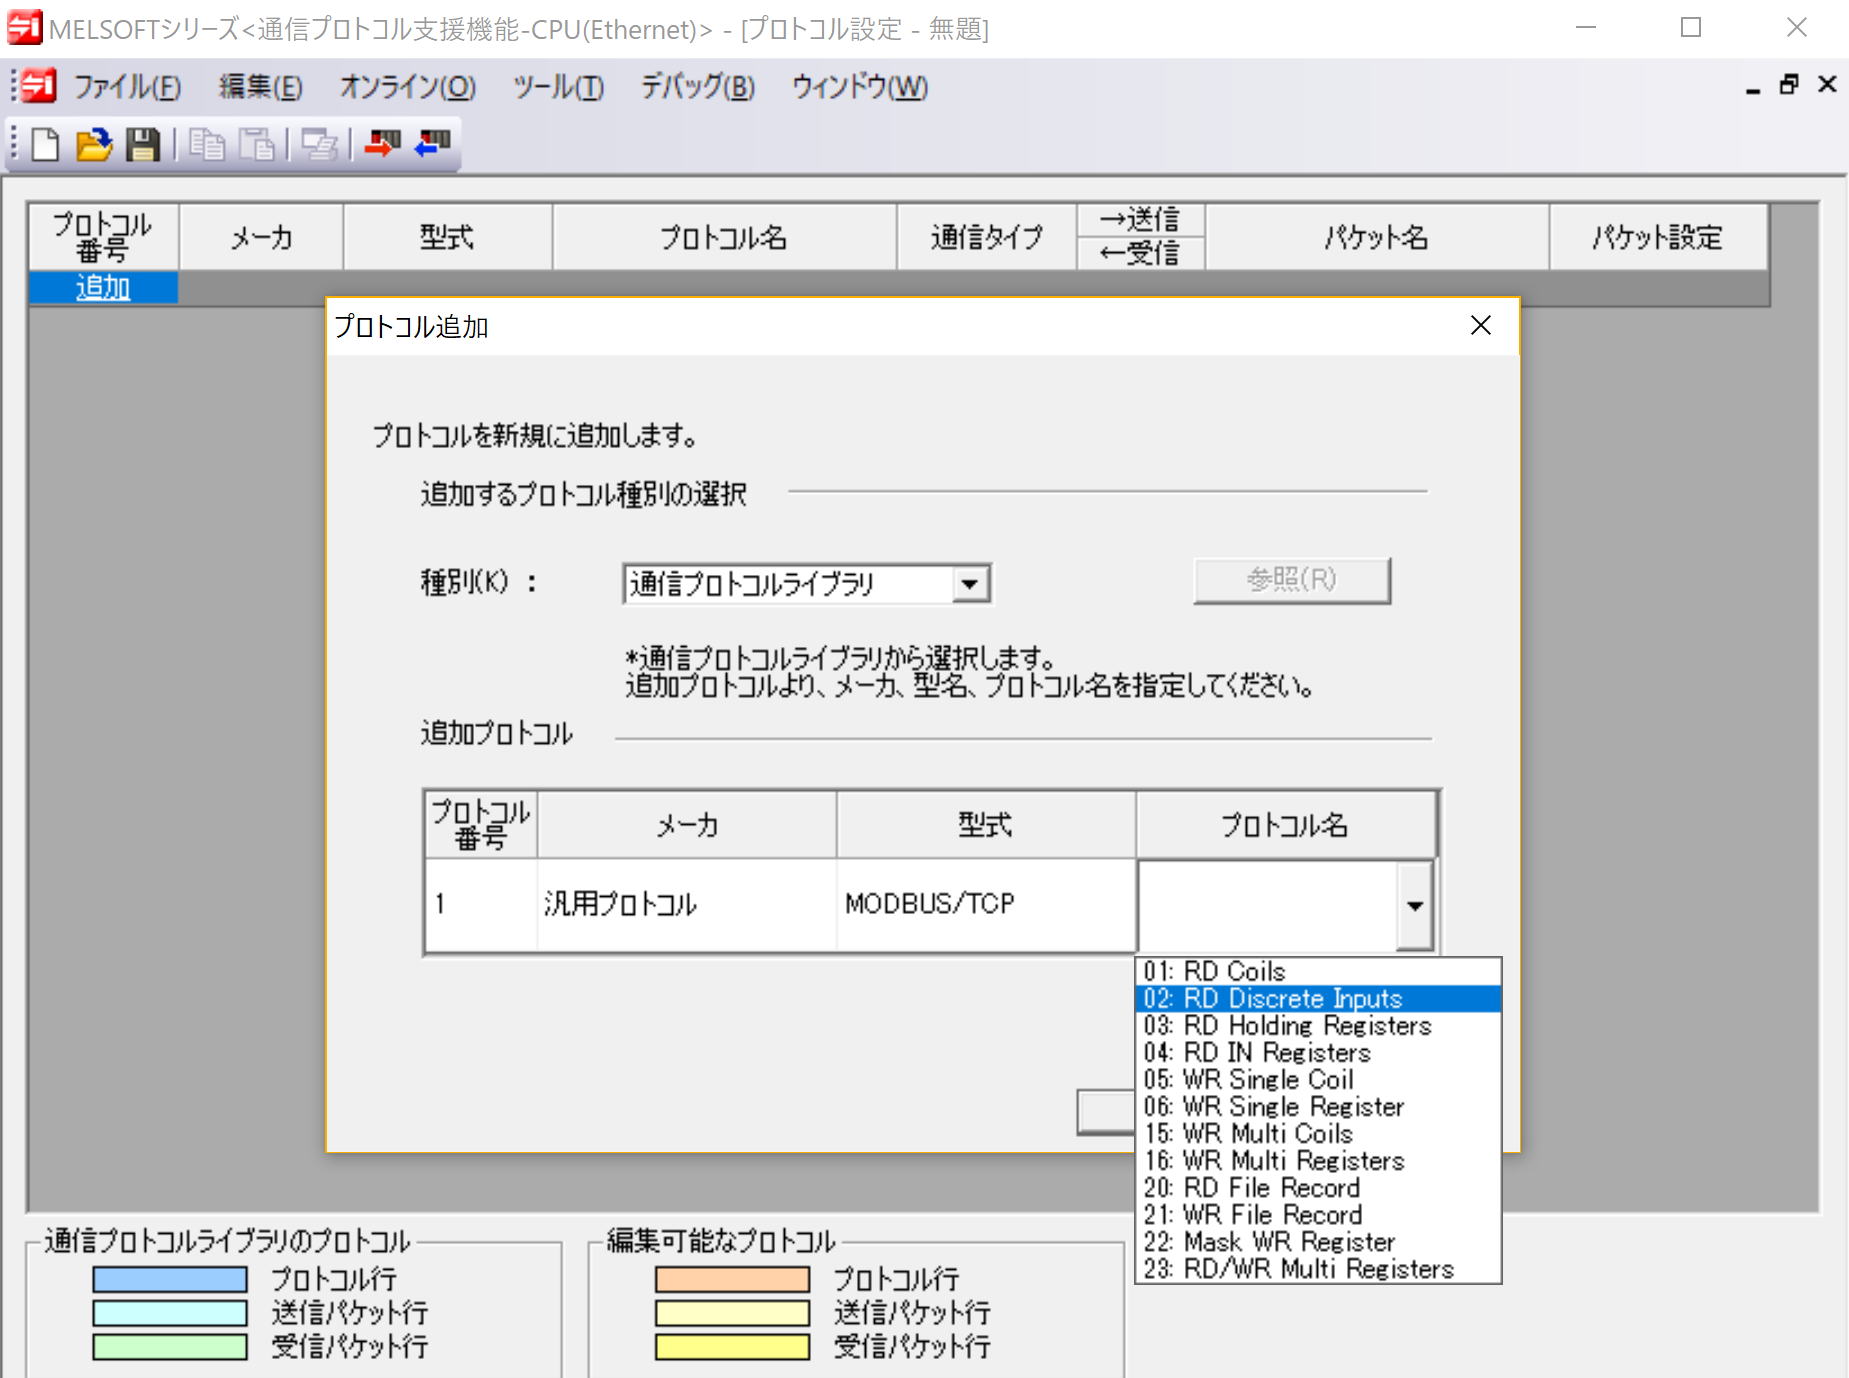Screen dimensions: 1849x1378
Task: Maximize the MELSOFT main window
Action: pos(1691,28)
